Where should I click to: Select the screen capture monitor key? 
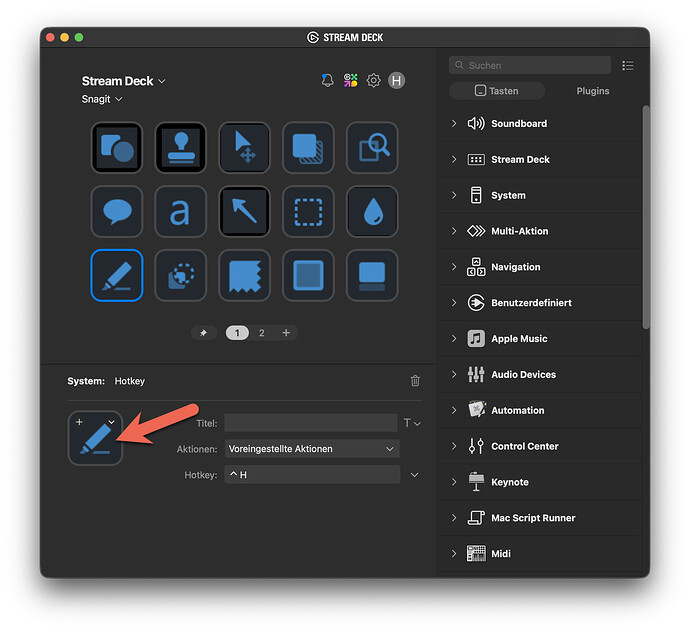point(372,275)
